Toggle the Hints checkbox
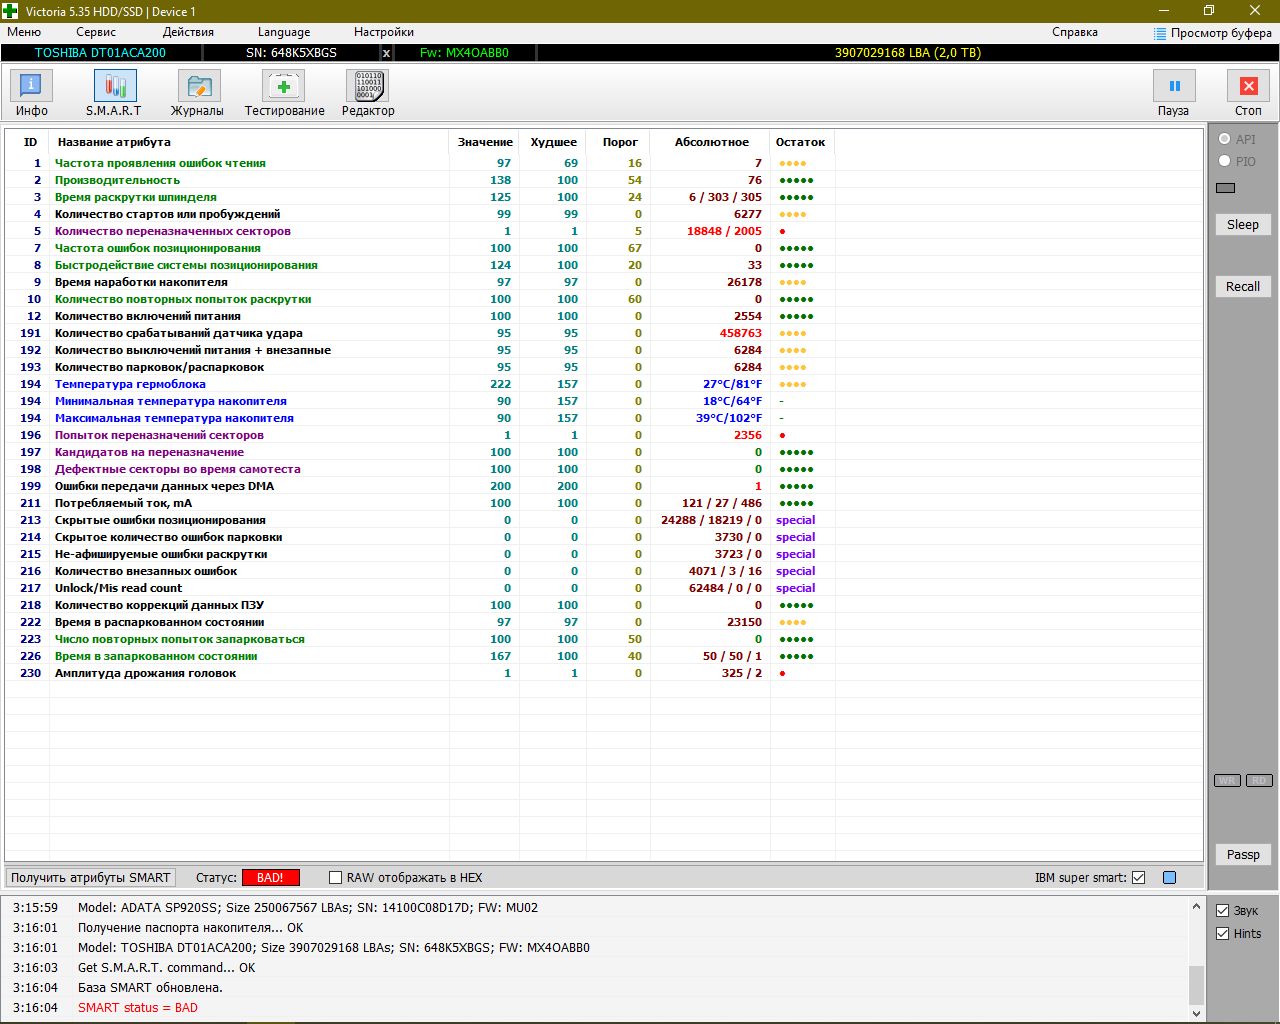The width and height of the screenshot is (1280, 1024). click(1222, 934)
